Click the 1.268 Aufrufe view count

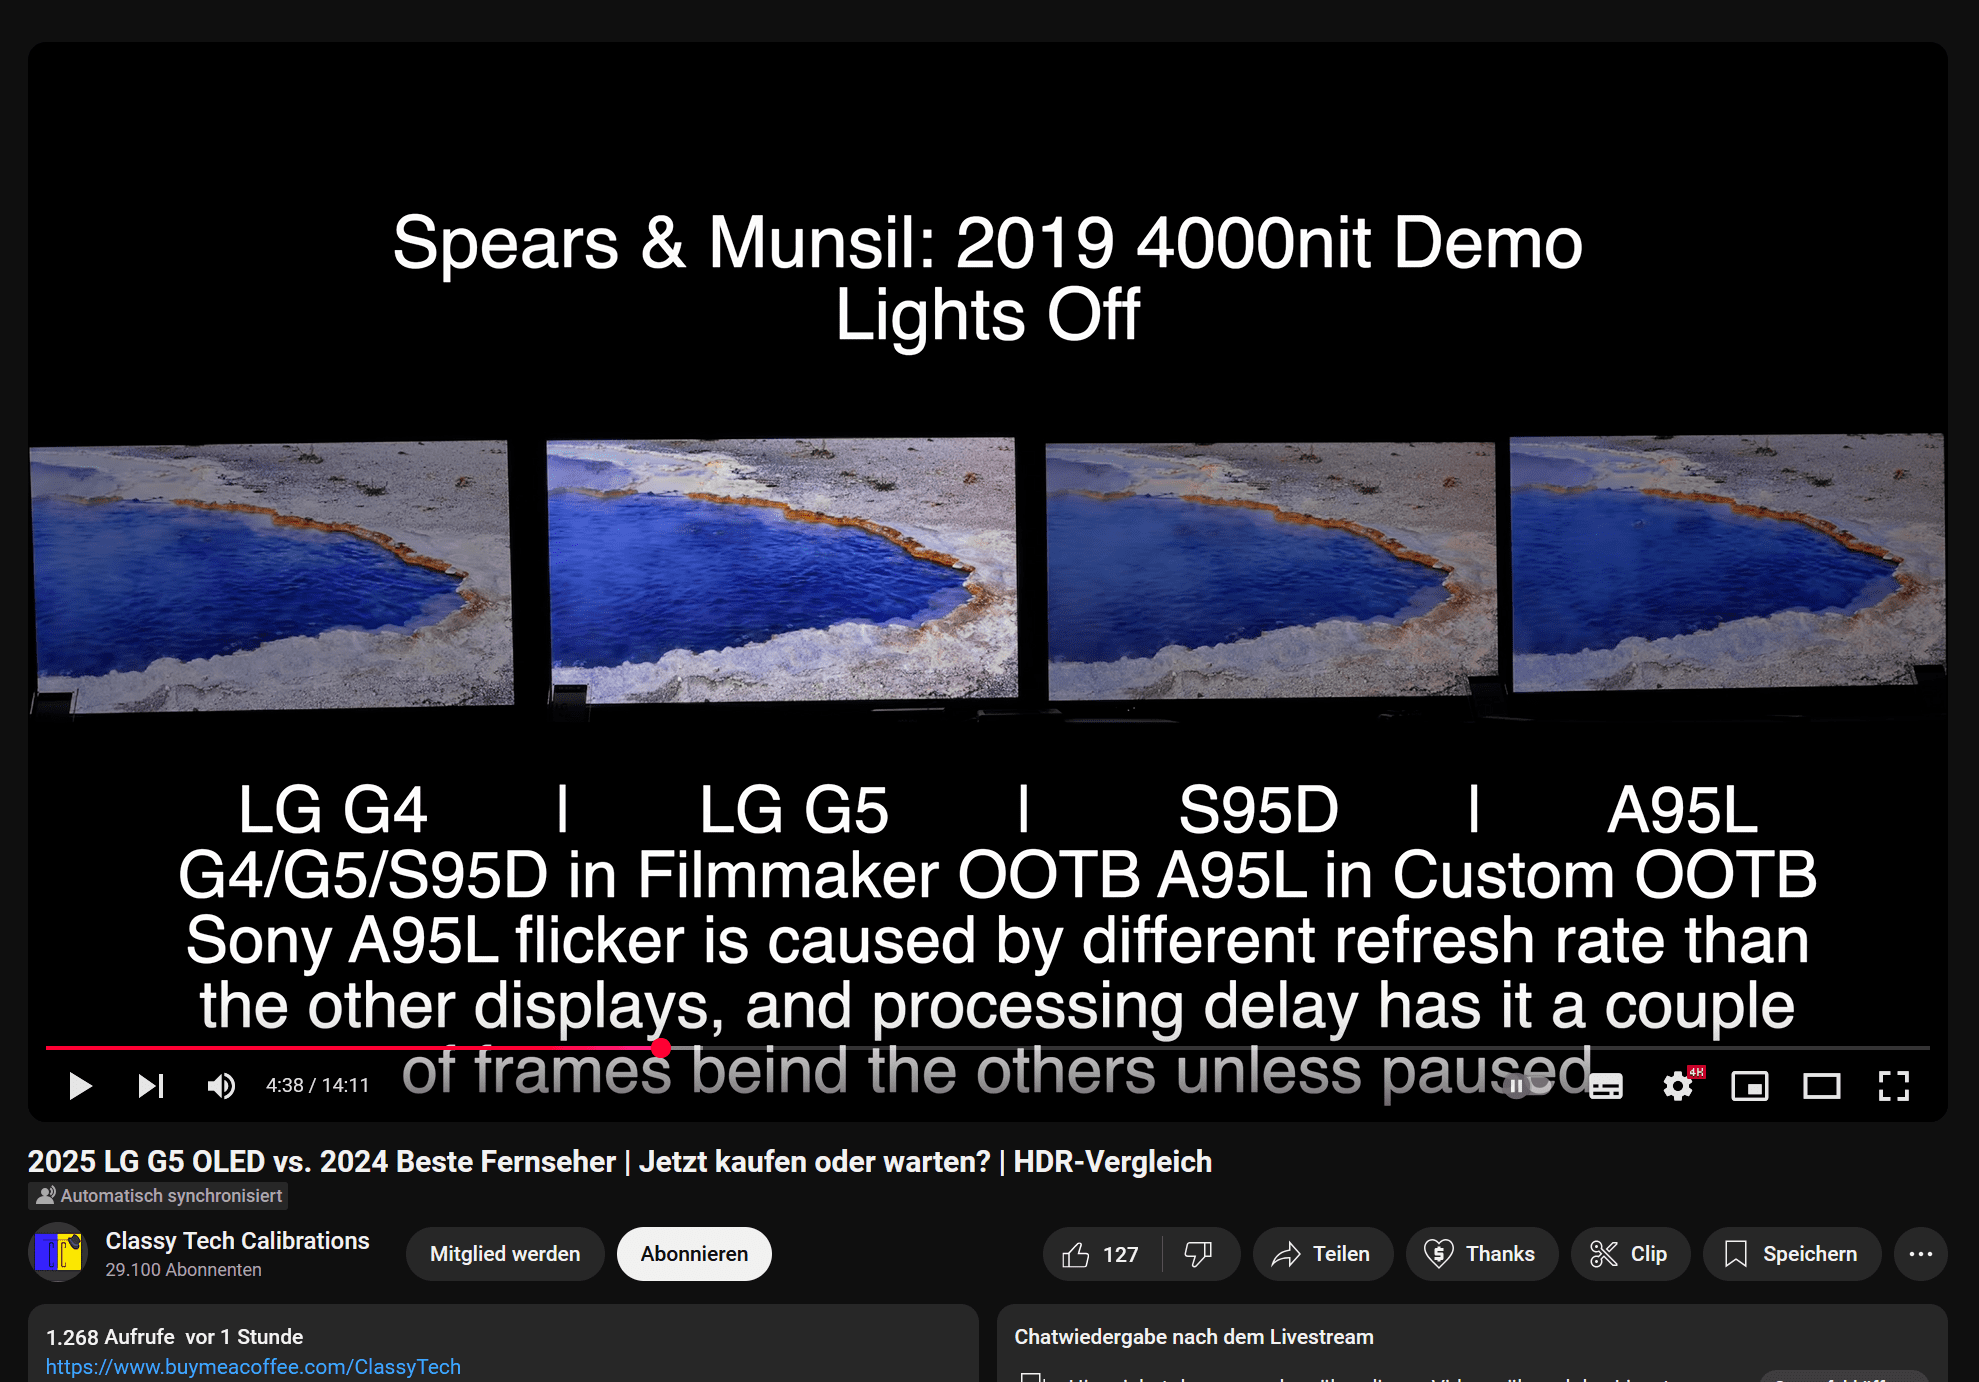tap(110, 1337)
